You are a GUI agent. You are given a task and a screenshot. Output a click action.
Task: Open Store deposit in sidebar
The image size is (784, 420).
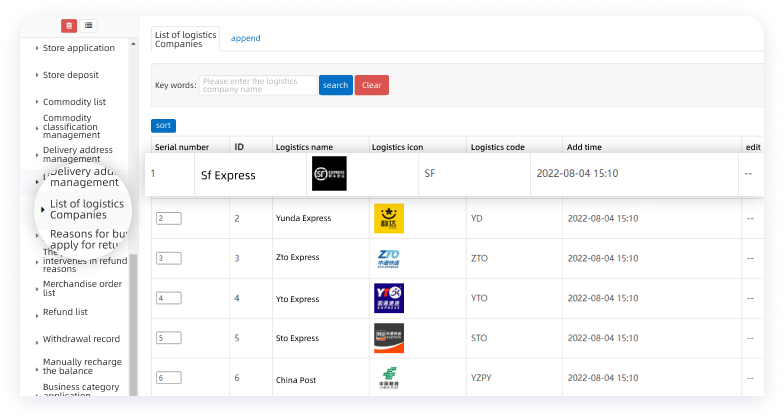pos(70,75)
